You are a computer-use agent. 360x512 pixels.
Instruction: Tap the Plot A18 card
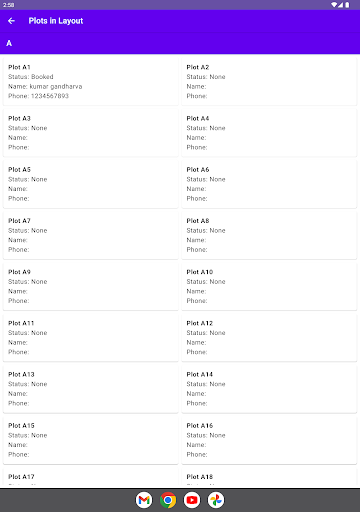pyautogui.click(x=269, y=477)
